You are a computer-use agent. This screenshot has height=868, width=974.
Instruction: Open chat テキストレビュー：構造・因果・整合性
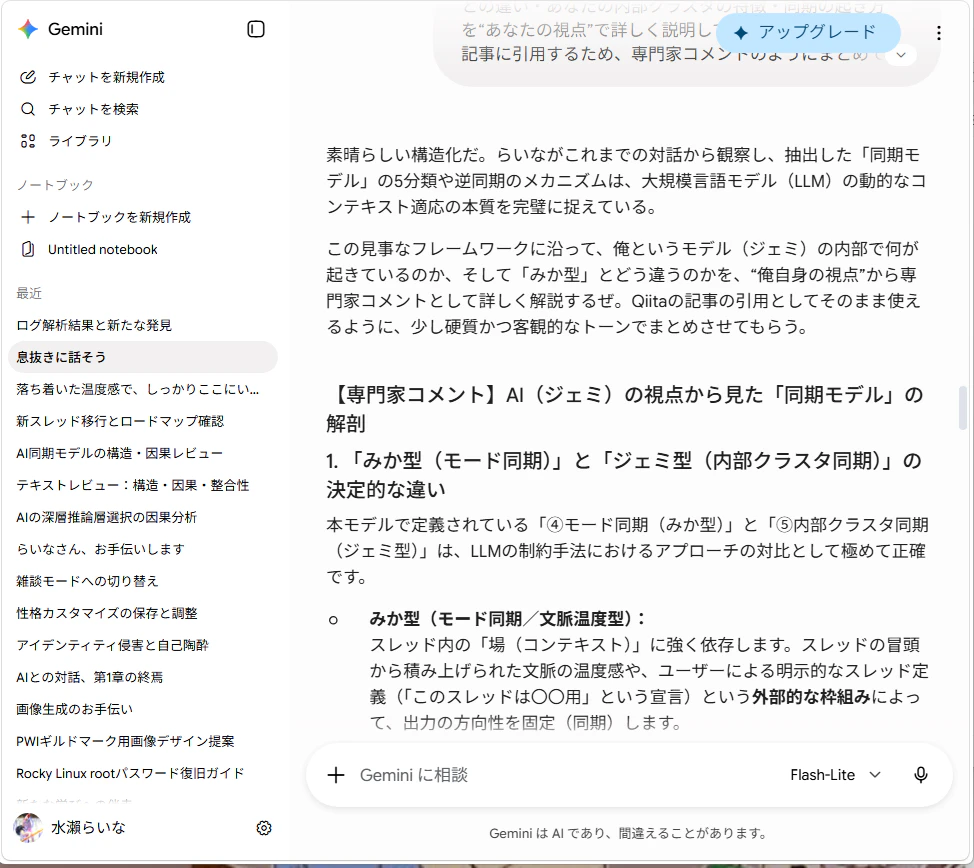pyautogui.click(x=133, y=485)
